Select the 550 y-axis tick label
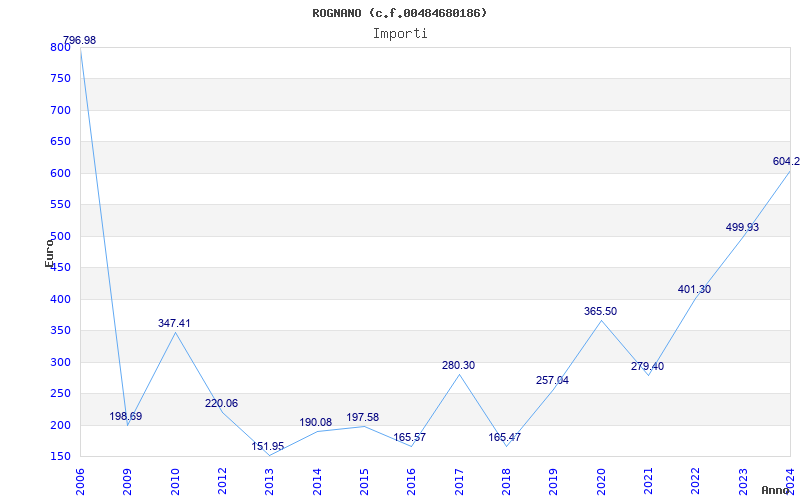Viewport: 800px width, 500px height. pyautogui.click(x=60, y=205)
